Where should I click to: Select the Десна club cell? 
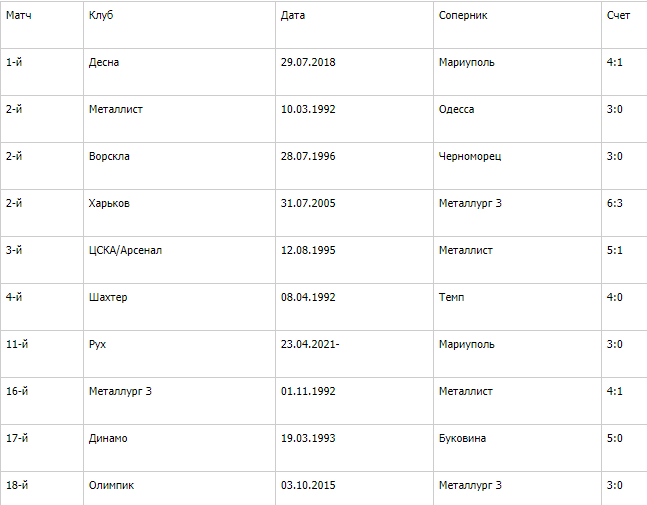click(105, 62)
